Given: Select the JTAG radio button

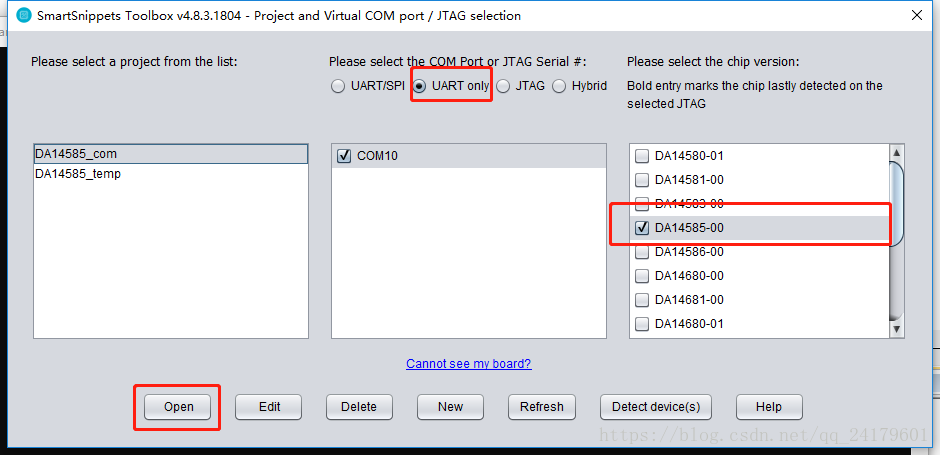Looking at the screenshot, I should click(x=503, y=86).
